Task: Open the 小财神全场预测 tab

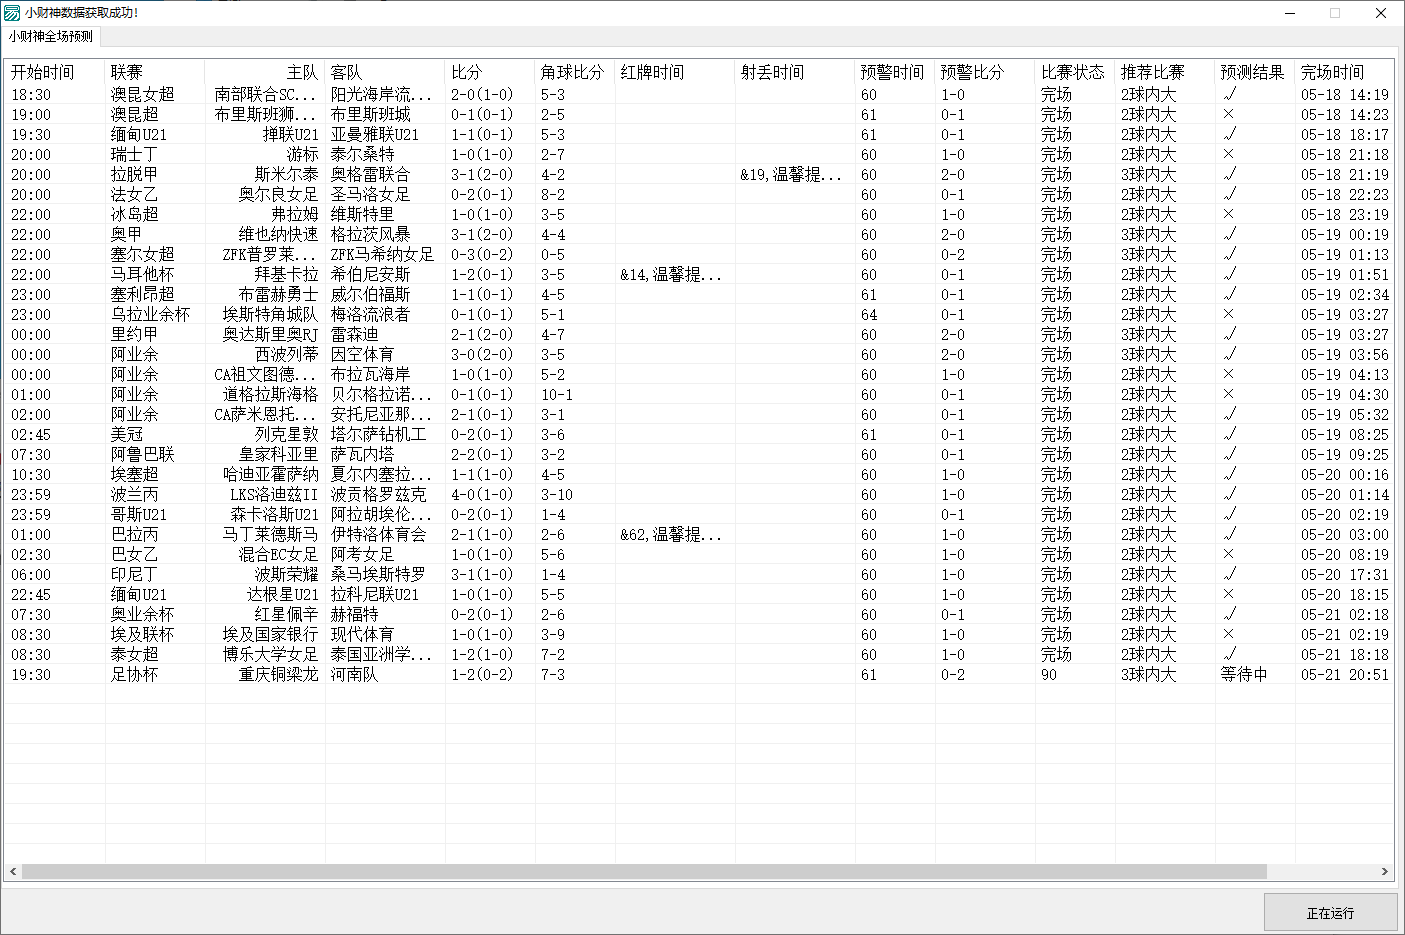Action: pyautogui.click(x=51, y=37)
